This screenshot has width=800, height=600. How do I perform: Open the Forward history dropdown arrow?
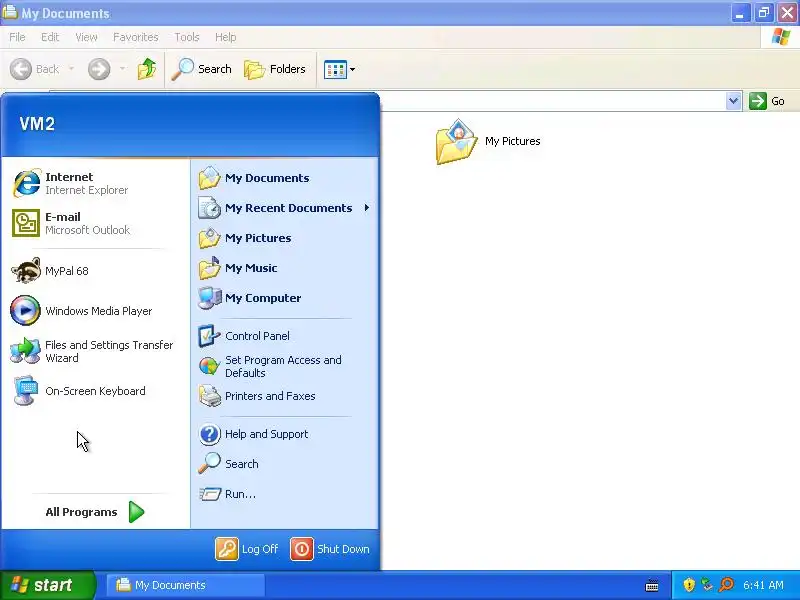coord(122,69)
